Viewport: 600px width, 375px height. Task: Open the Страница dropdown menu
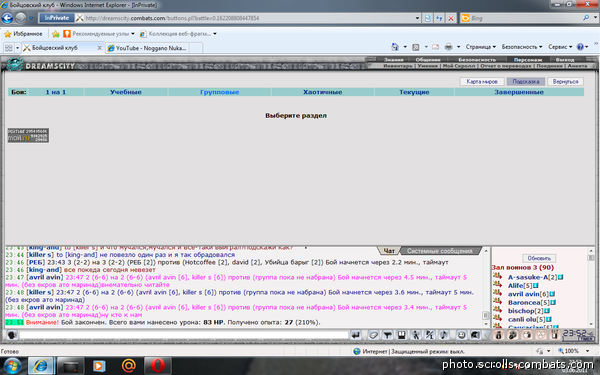tap(481, 47)
